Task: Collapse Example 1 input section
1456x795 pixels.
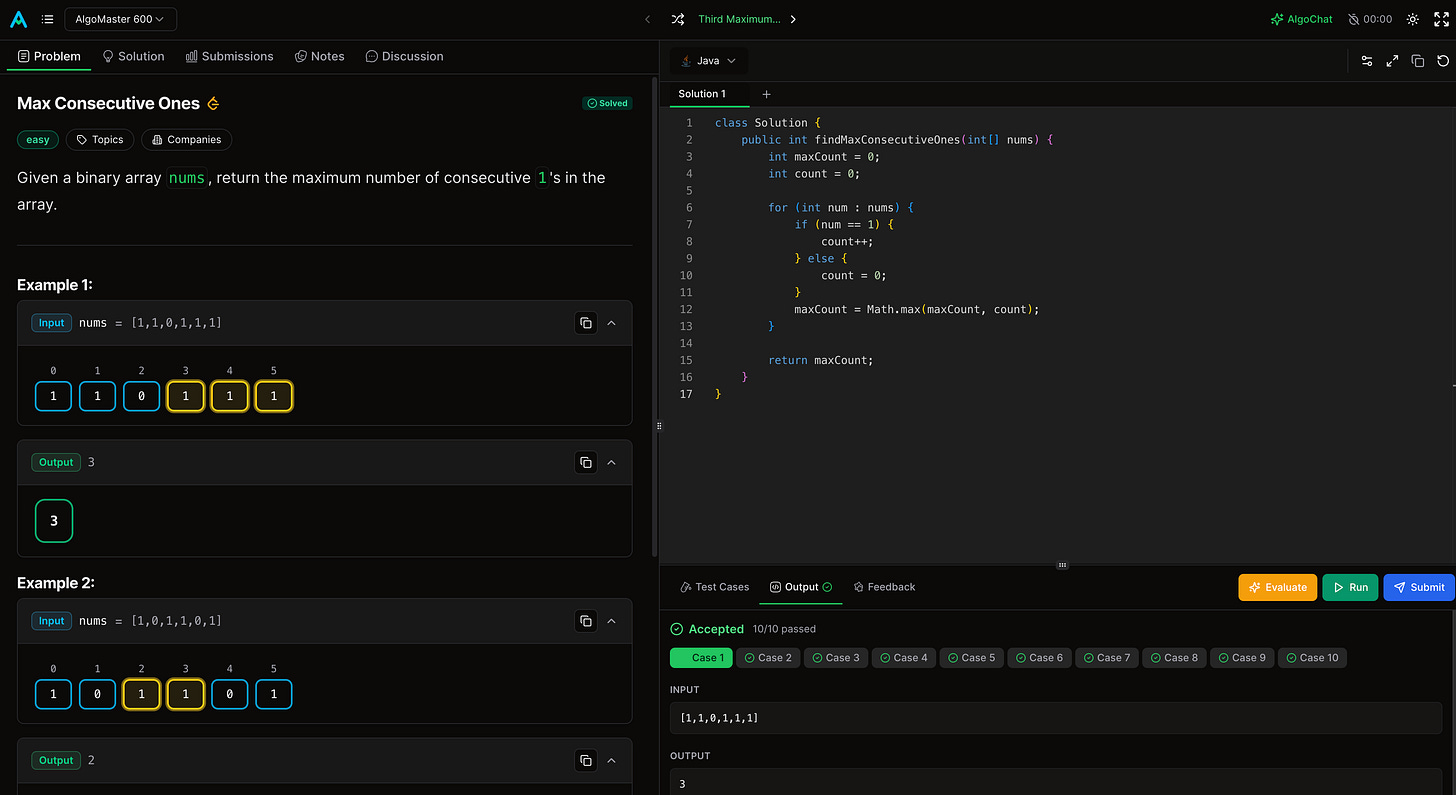Action: [x=612, y=323]
